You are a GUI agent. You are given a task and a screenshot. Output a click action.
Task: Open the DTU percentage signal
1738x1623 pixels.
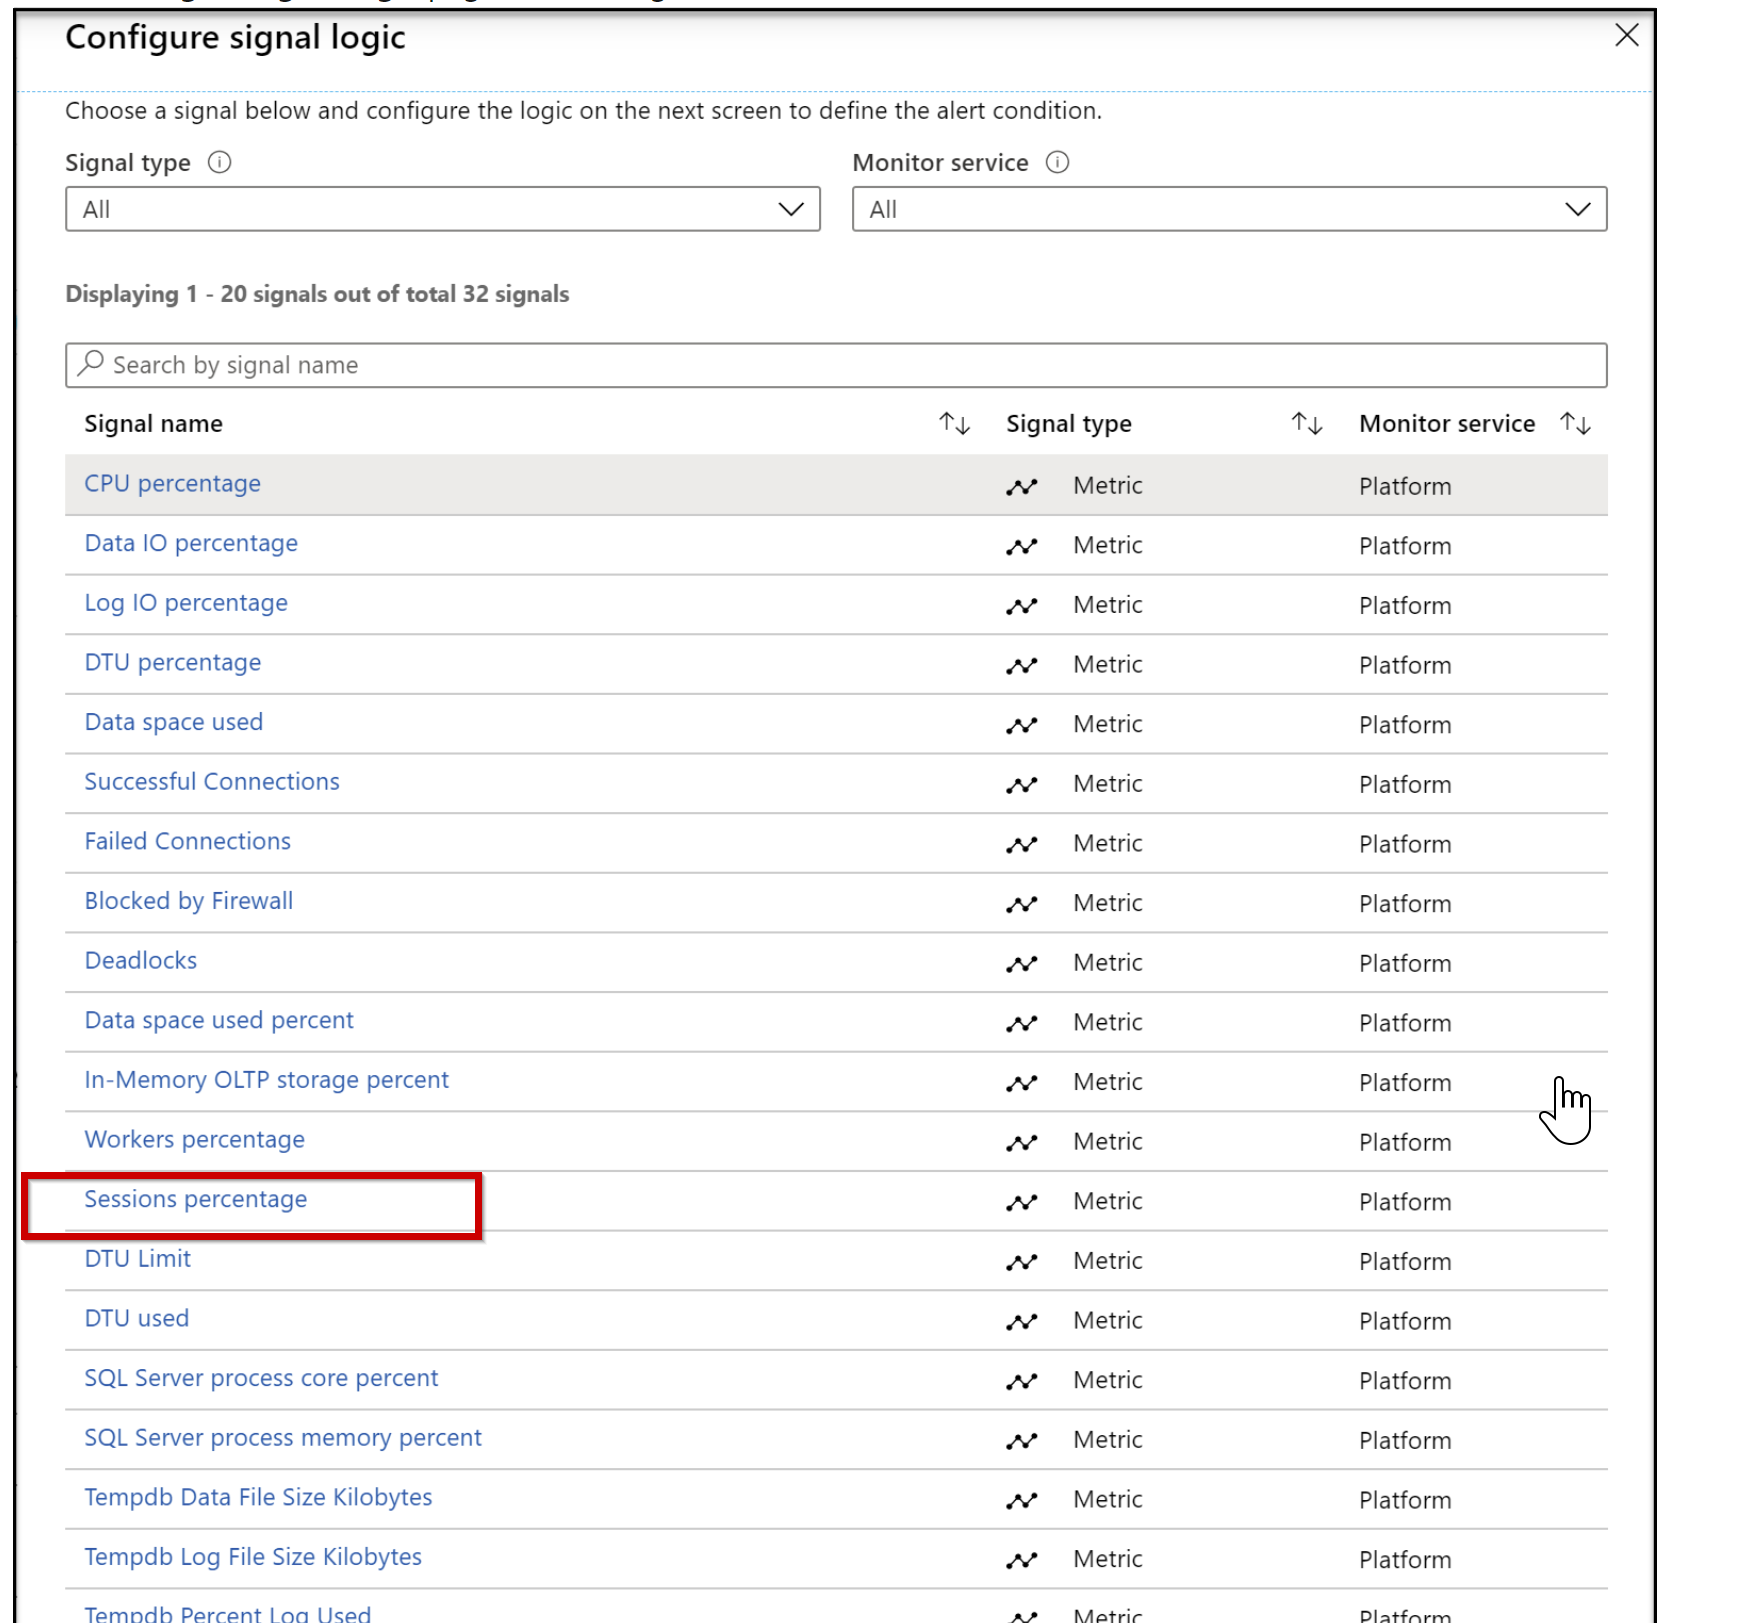pyautogui.click(x=172, y=663)
